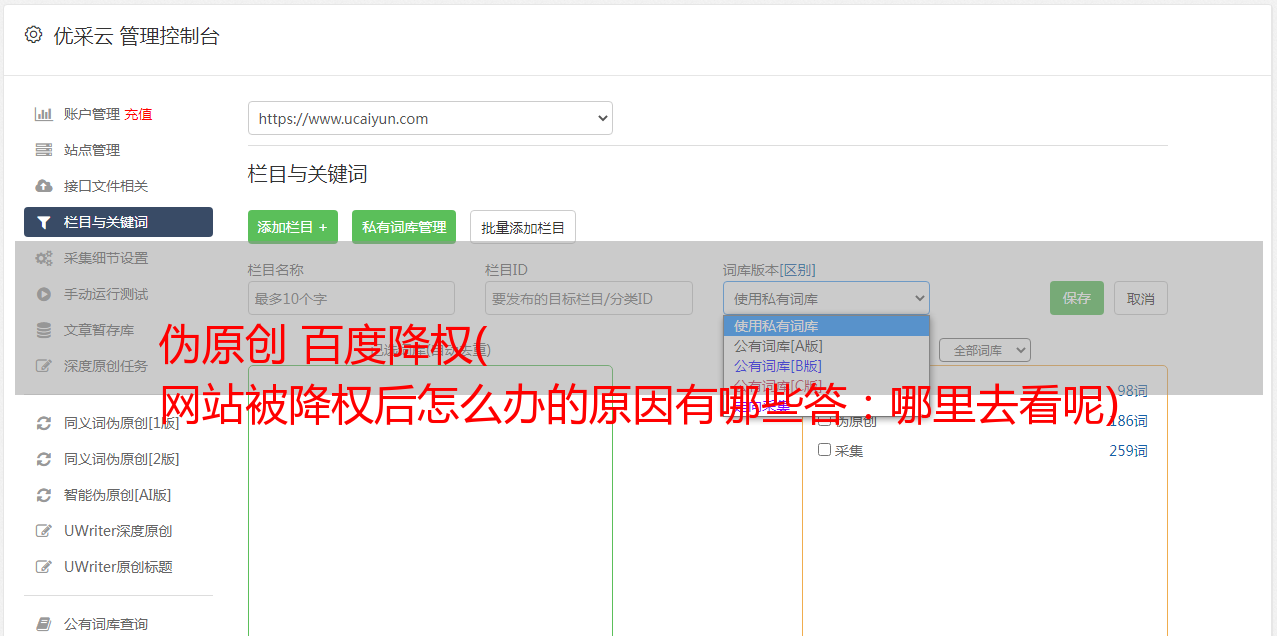Click the play circle icon for 手动运行测试
The height and width of the screenshot is (636, 1277).
44,294
